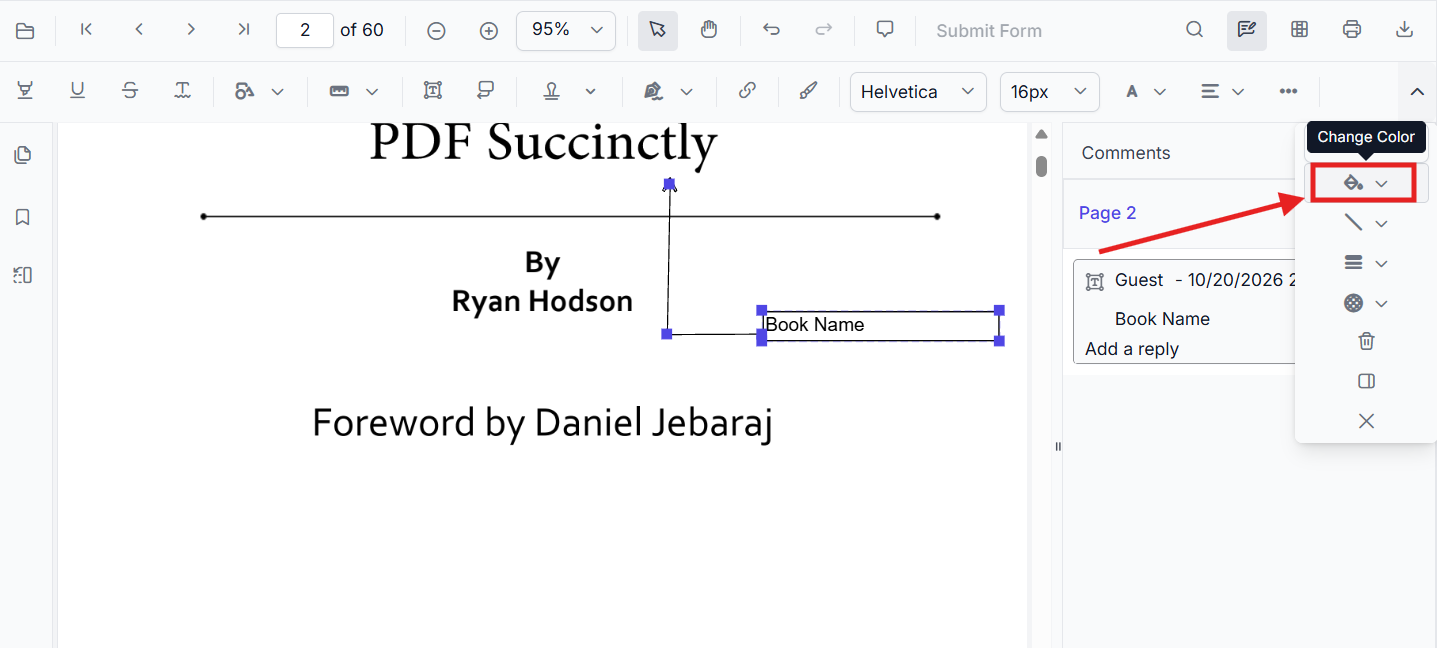Open the 95% zoom dropdown
The height and width of the screenshot is (648, 1444).
click(x=566, y=30)
